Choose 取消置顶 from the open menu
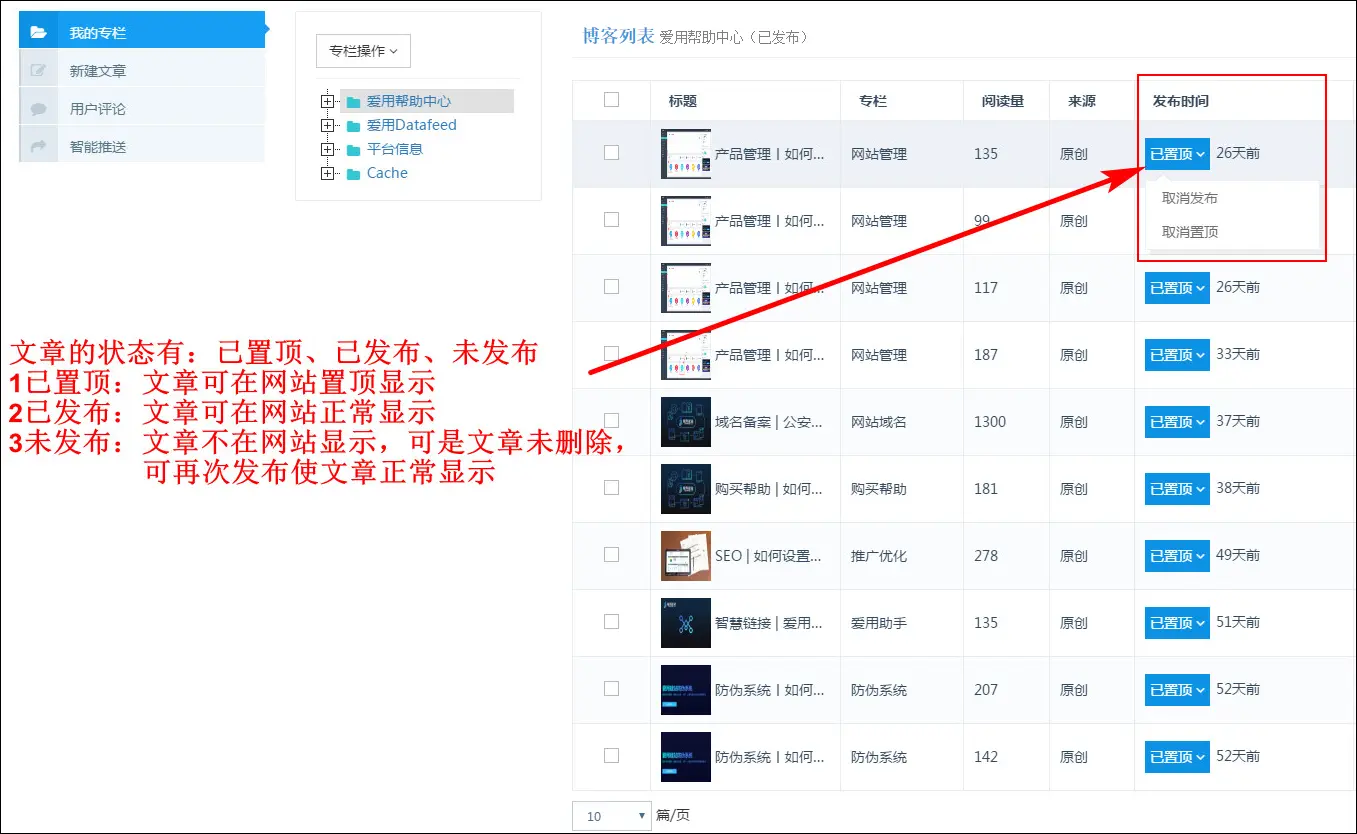Screen dimensions: 1357x834 tap(1190, 232)
